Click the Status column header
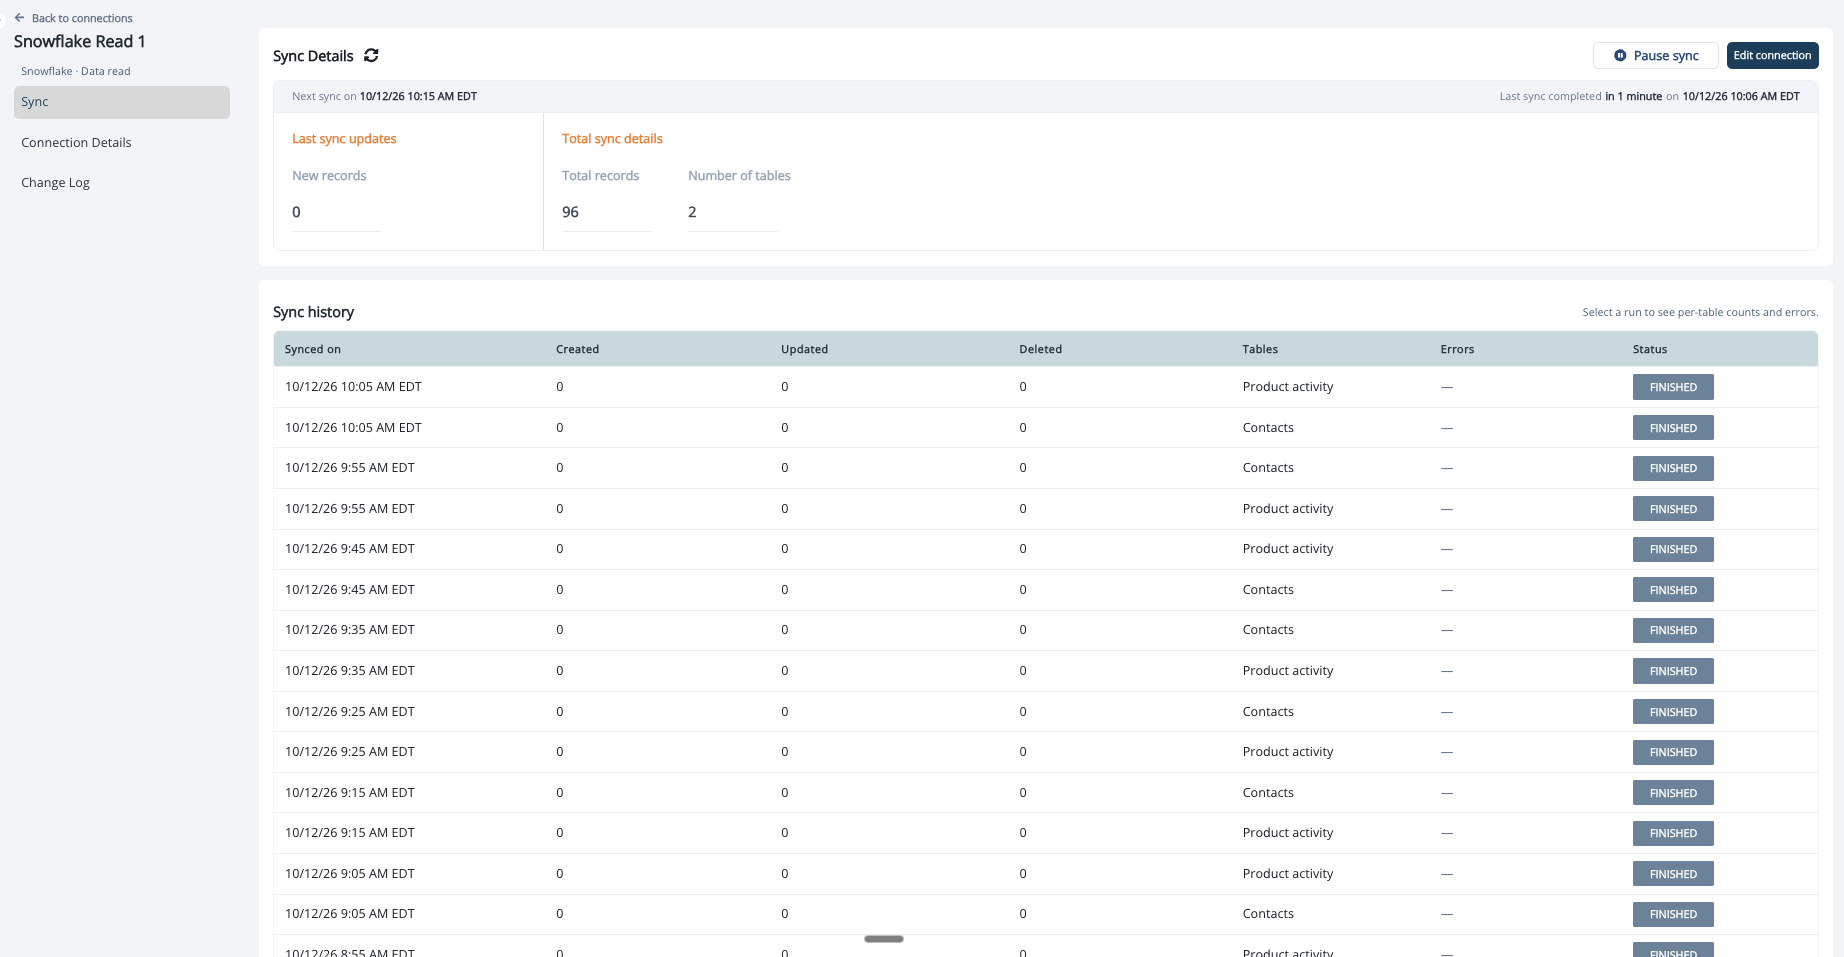This screenshot has height=957, width=1844. (1649, 349)
